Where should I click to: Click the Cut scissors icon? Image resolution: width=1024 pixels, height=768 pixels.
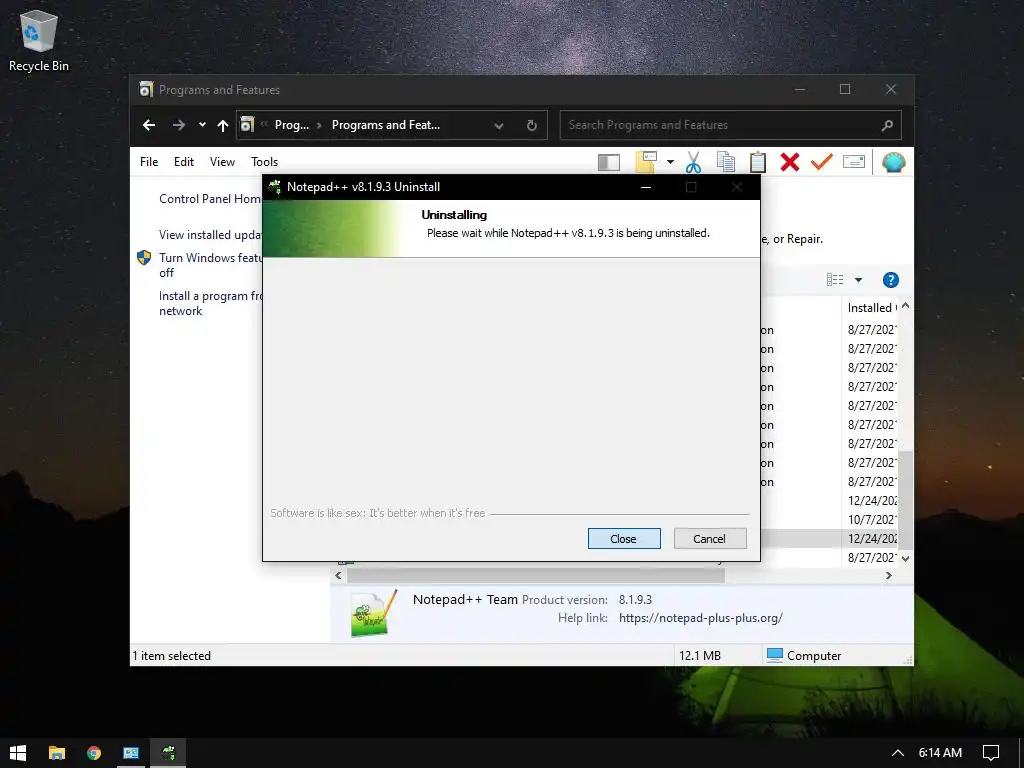(694, 162)
